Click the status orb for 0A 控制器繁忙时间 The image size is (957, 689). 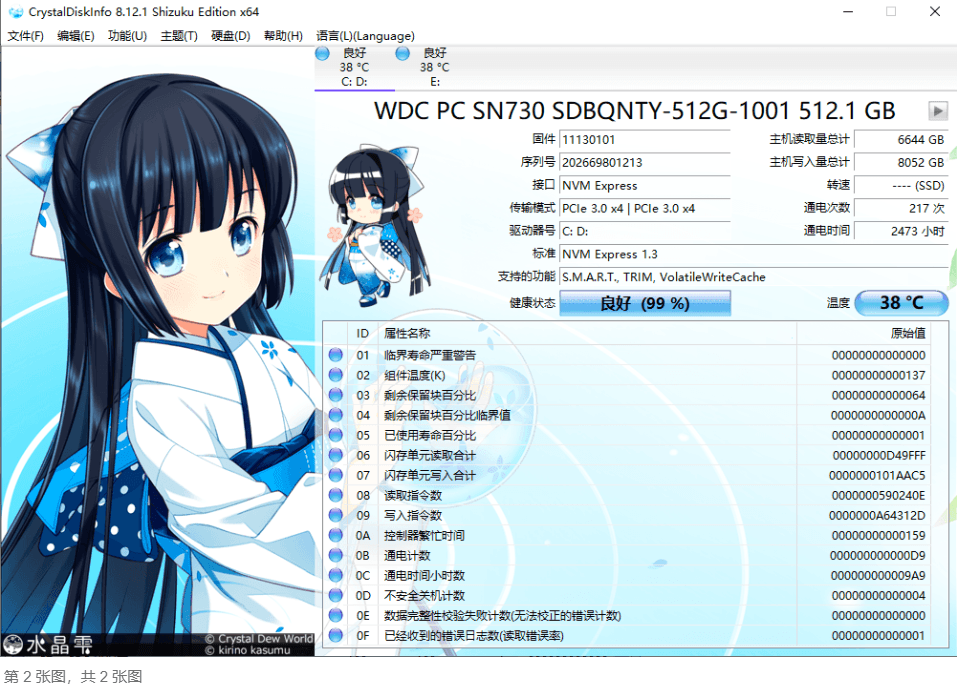pos(336,535)
